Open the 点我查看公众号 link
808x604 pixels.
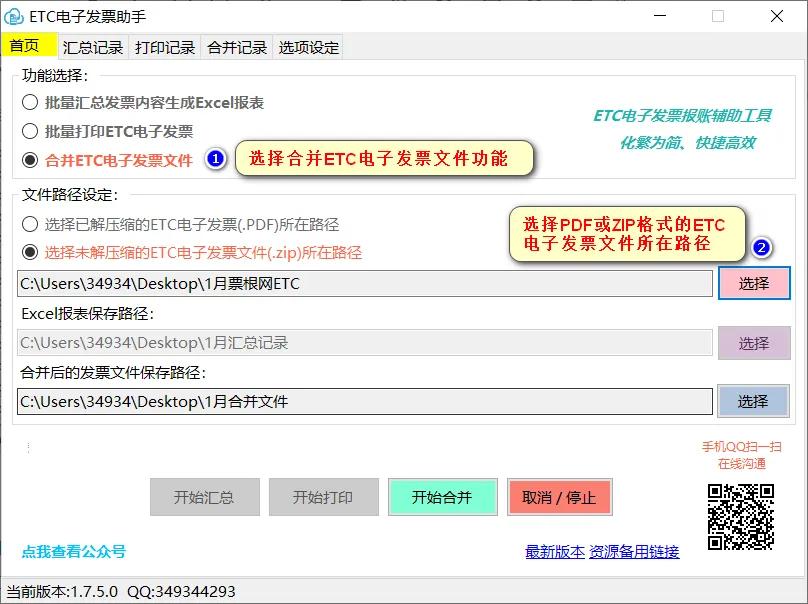74,551
